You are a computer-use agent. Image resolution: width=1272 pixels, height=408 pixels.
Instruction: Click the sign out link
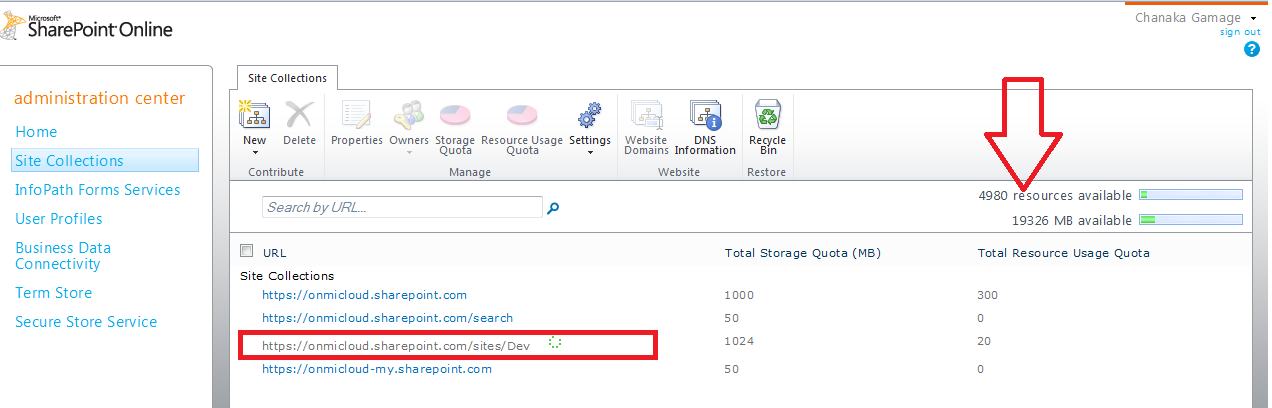[1240, 32]
